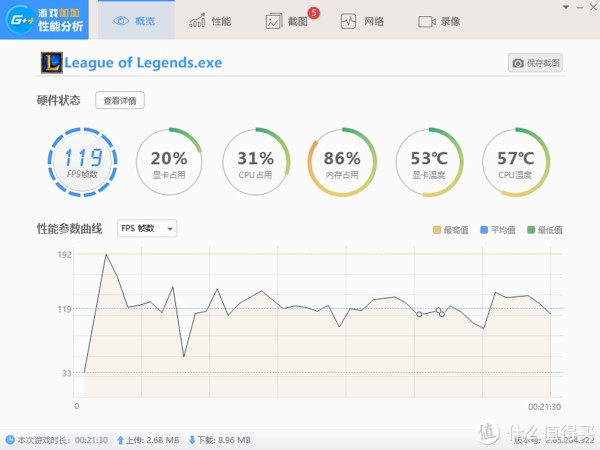Click the 31% CPU占用 gauge
This screenshot has height=450, width=600.
point(256,162)
